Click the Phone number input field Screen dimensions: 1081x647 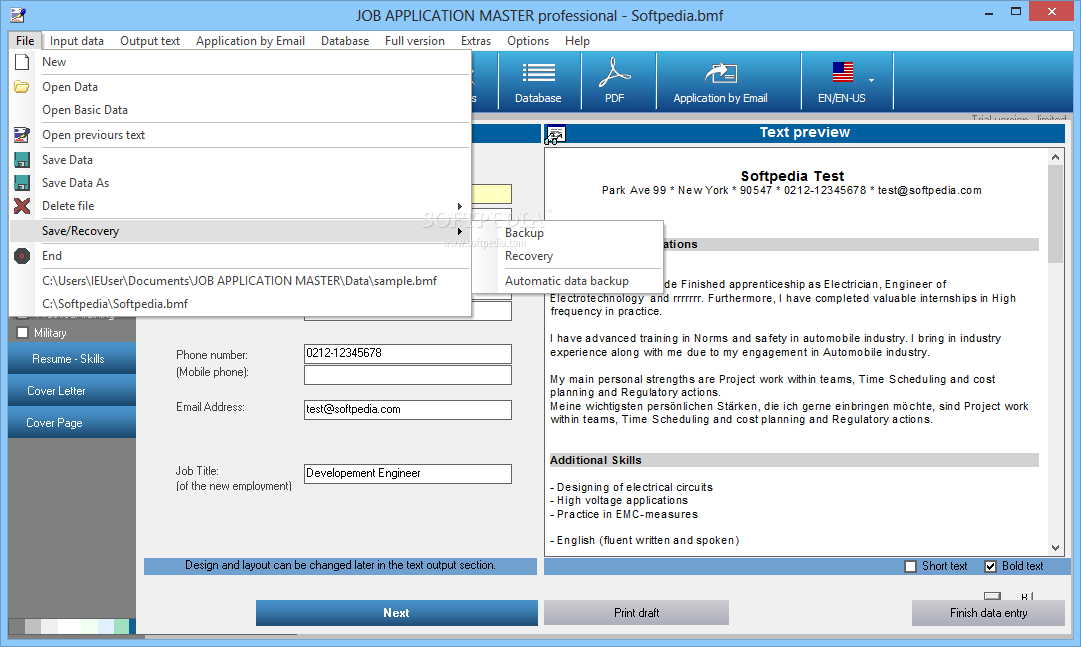[x=407, y=354]
